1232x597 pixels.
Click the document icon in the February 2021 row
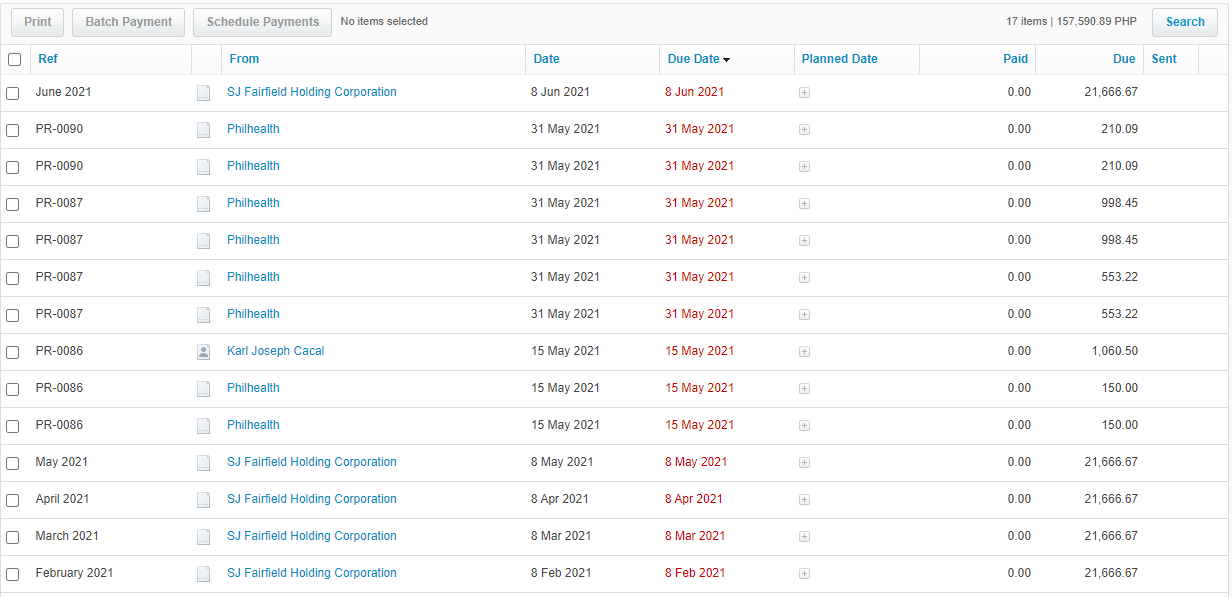point(203,574)
